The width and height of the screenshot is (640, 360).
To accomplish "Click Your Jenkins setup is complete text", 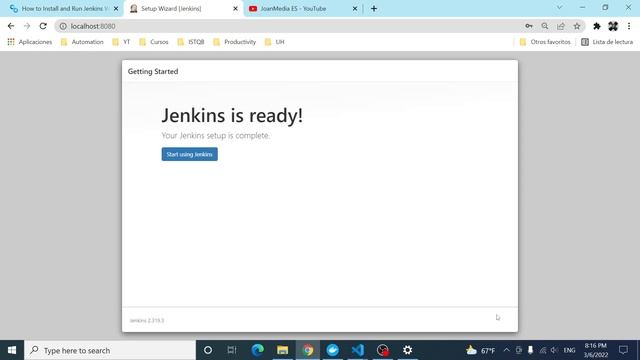I will 216,136.
